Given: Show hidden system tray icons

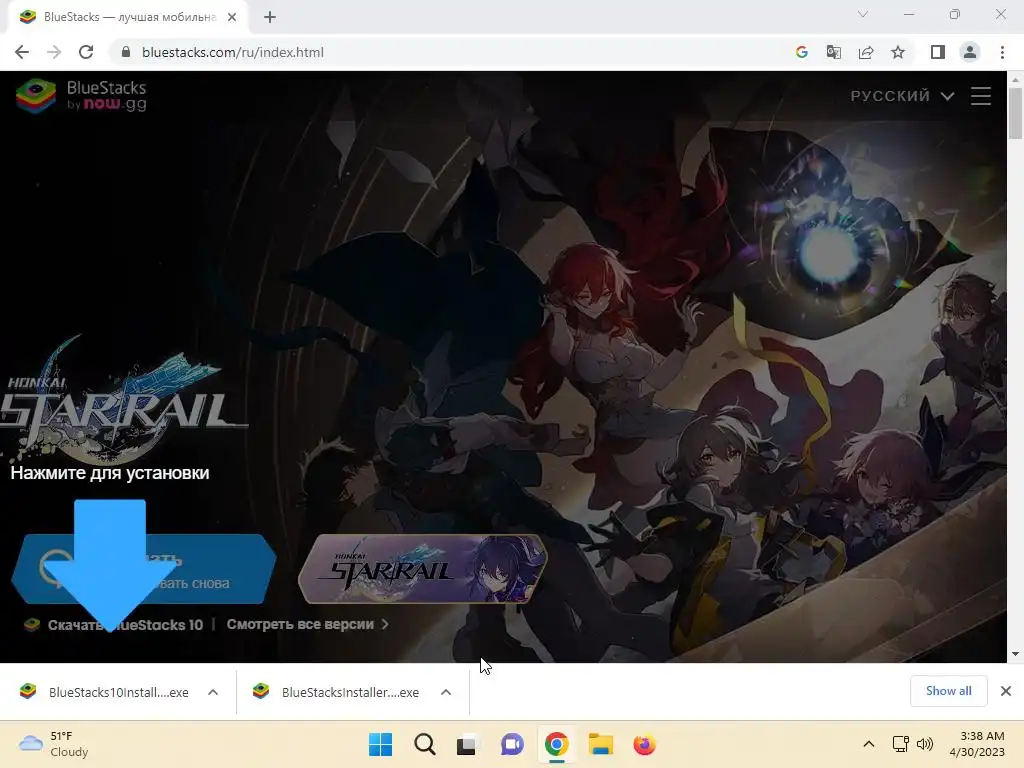Looking at the screenshot, I should (x=869, y=744).
